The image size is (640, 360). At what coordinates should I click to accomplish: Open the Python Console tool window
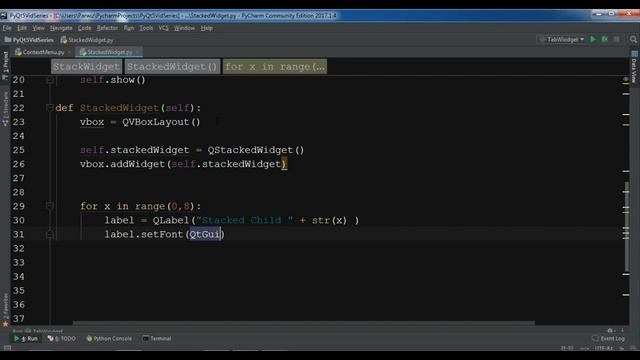109,339
